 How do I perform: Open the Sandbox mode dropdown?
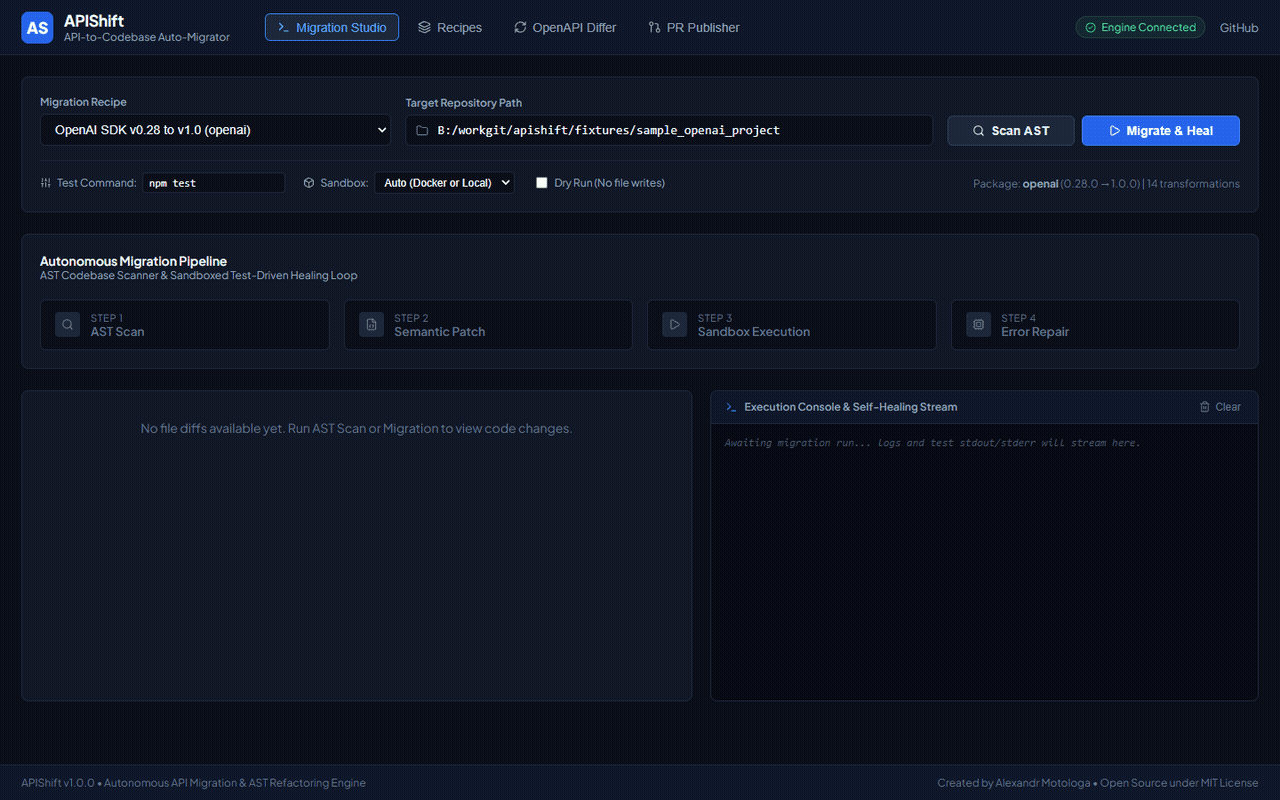(444, 183)
